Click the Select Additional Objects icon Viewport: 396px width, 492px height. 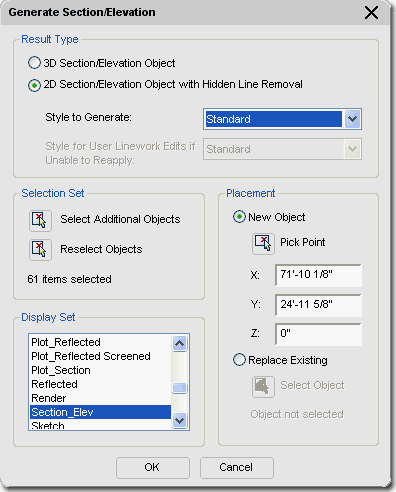[x=40, y=221]
